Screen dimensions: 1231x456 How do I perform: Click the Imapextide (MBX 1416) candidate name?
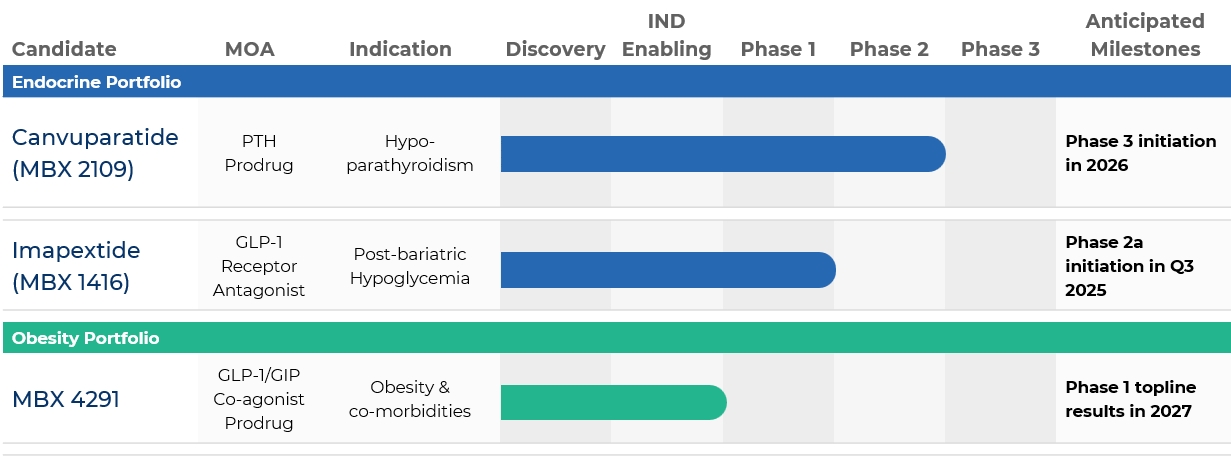click(x=76, y=266)
